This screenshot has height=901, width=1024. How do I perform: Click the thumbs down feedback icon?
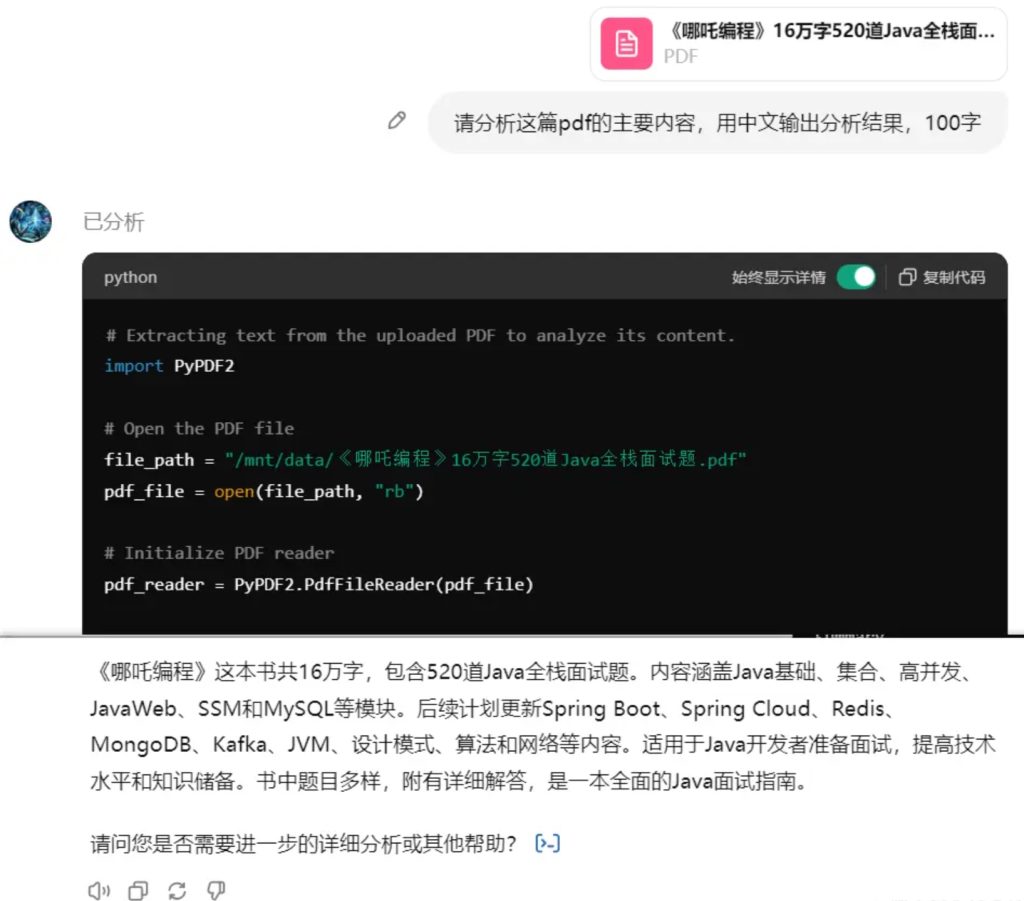point(216,890)
